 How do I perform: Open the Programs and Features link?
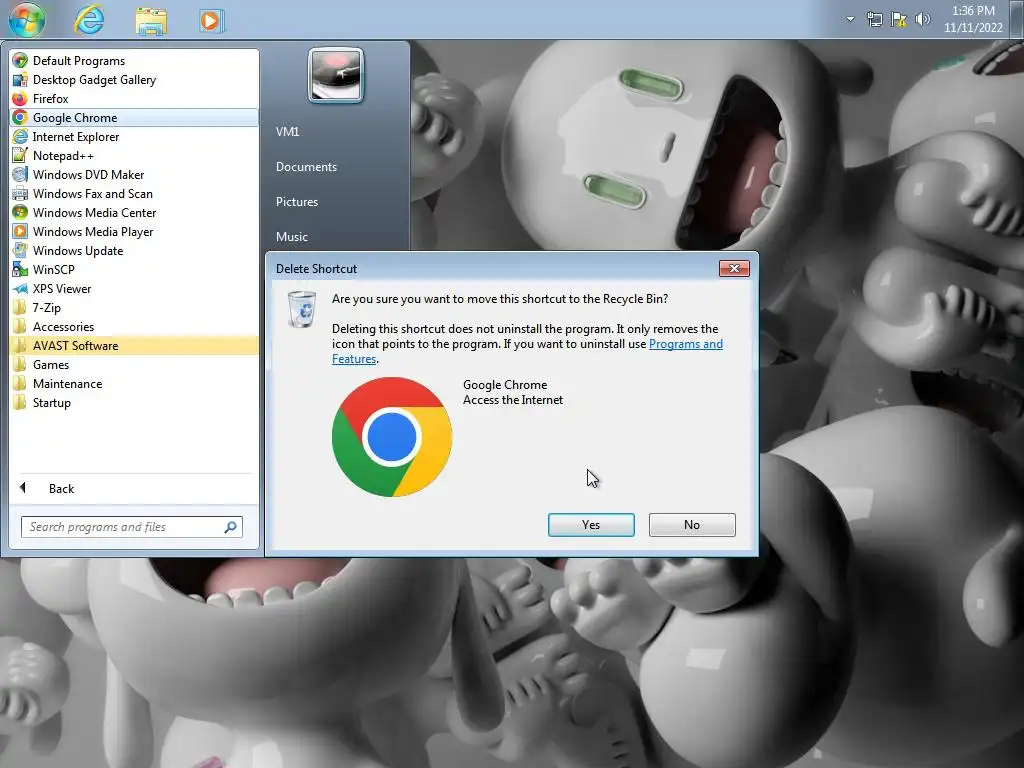coord(686,344)
